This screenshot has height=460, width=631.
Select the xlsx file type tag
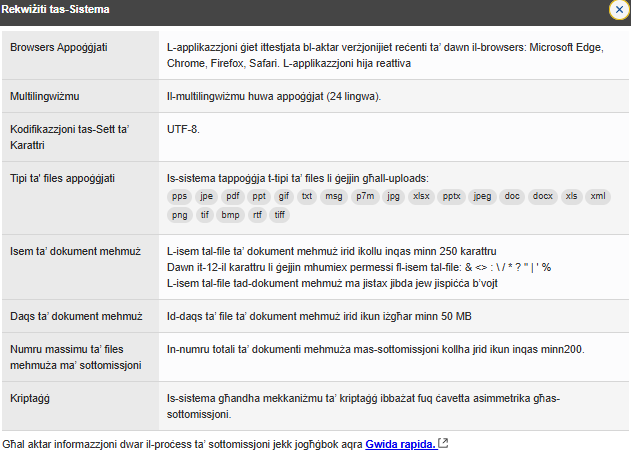(x=421, y=196)
